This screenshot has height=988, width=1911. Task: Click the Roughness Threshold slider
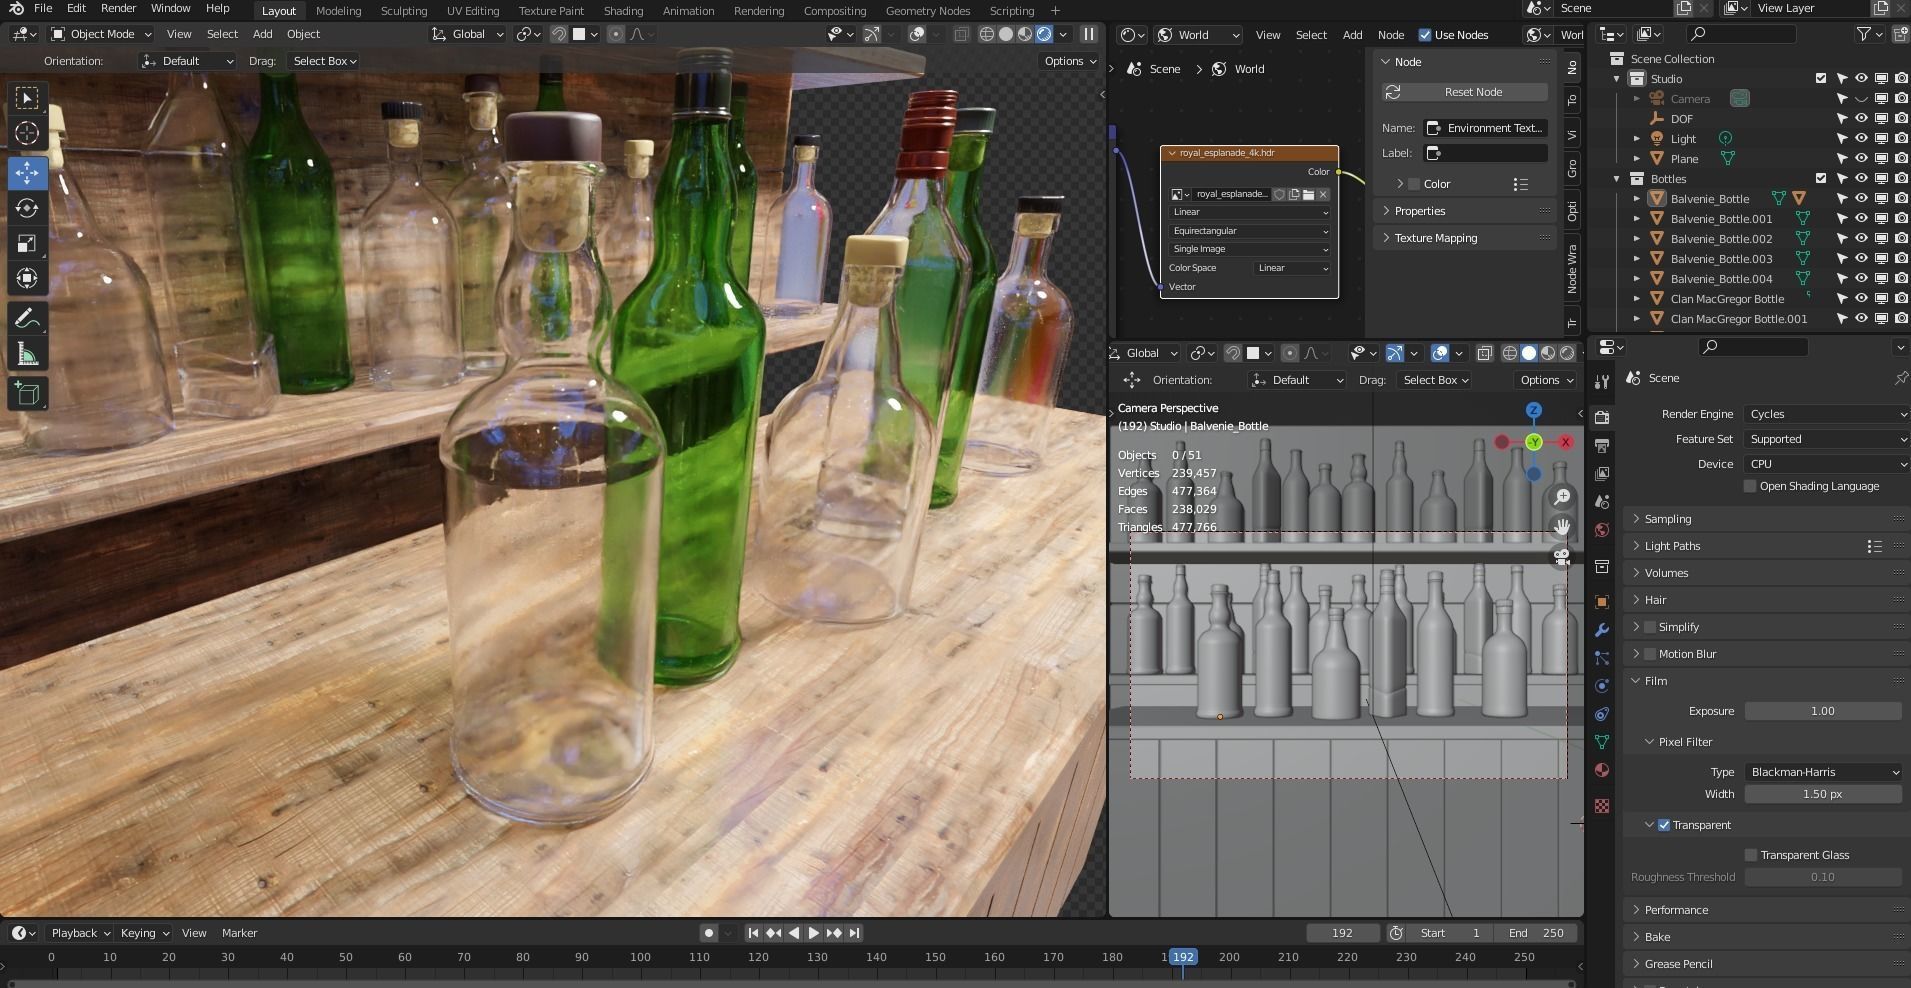point(1823,877)
